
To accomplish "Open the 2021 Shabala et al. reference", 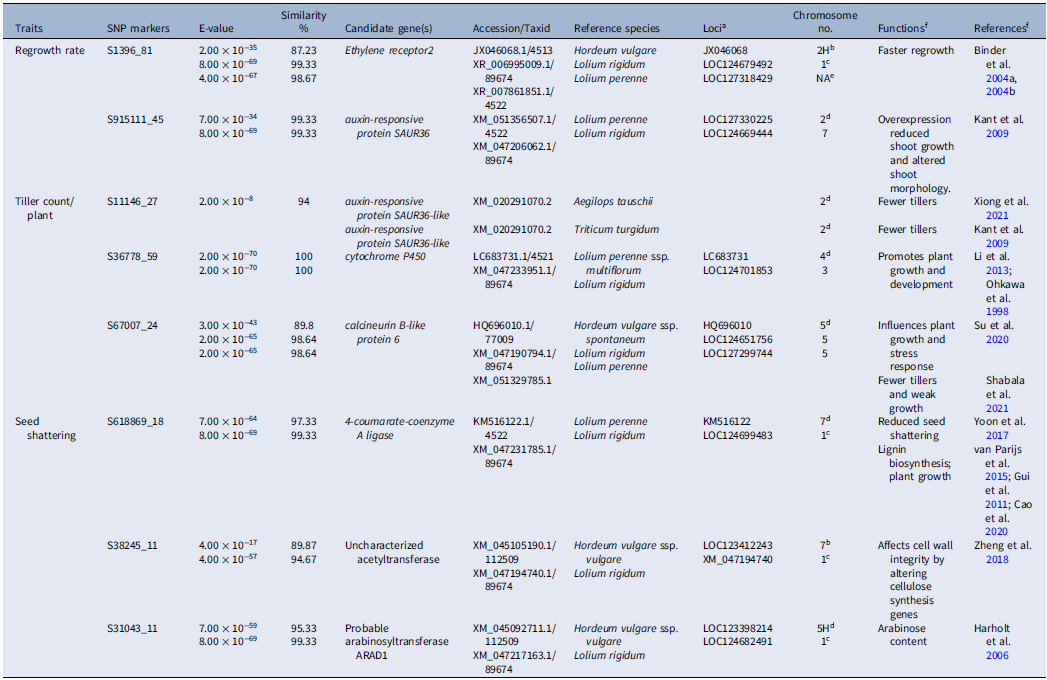I will pos(997,408).
